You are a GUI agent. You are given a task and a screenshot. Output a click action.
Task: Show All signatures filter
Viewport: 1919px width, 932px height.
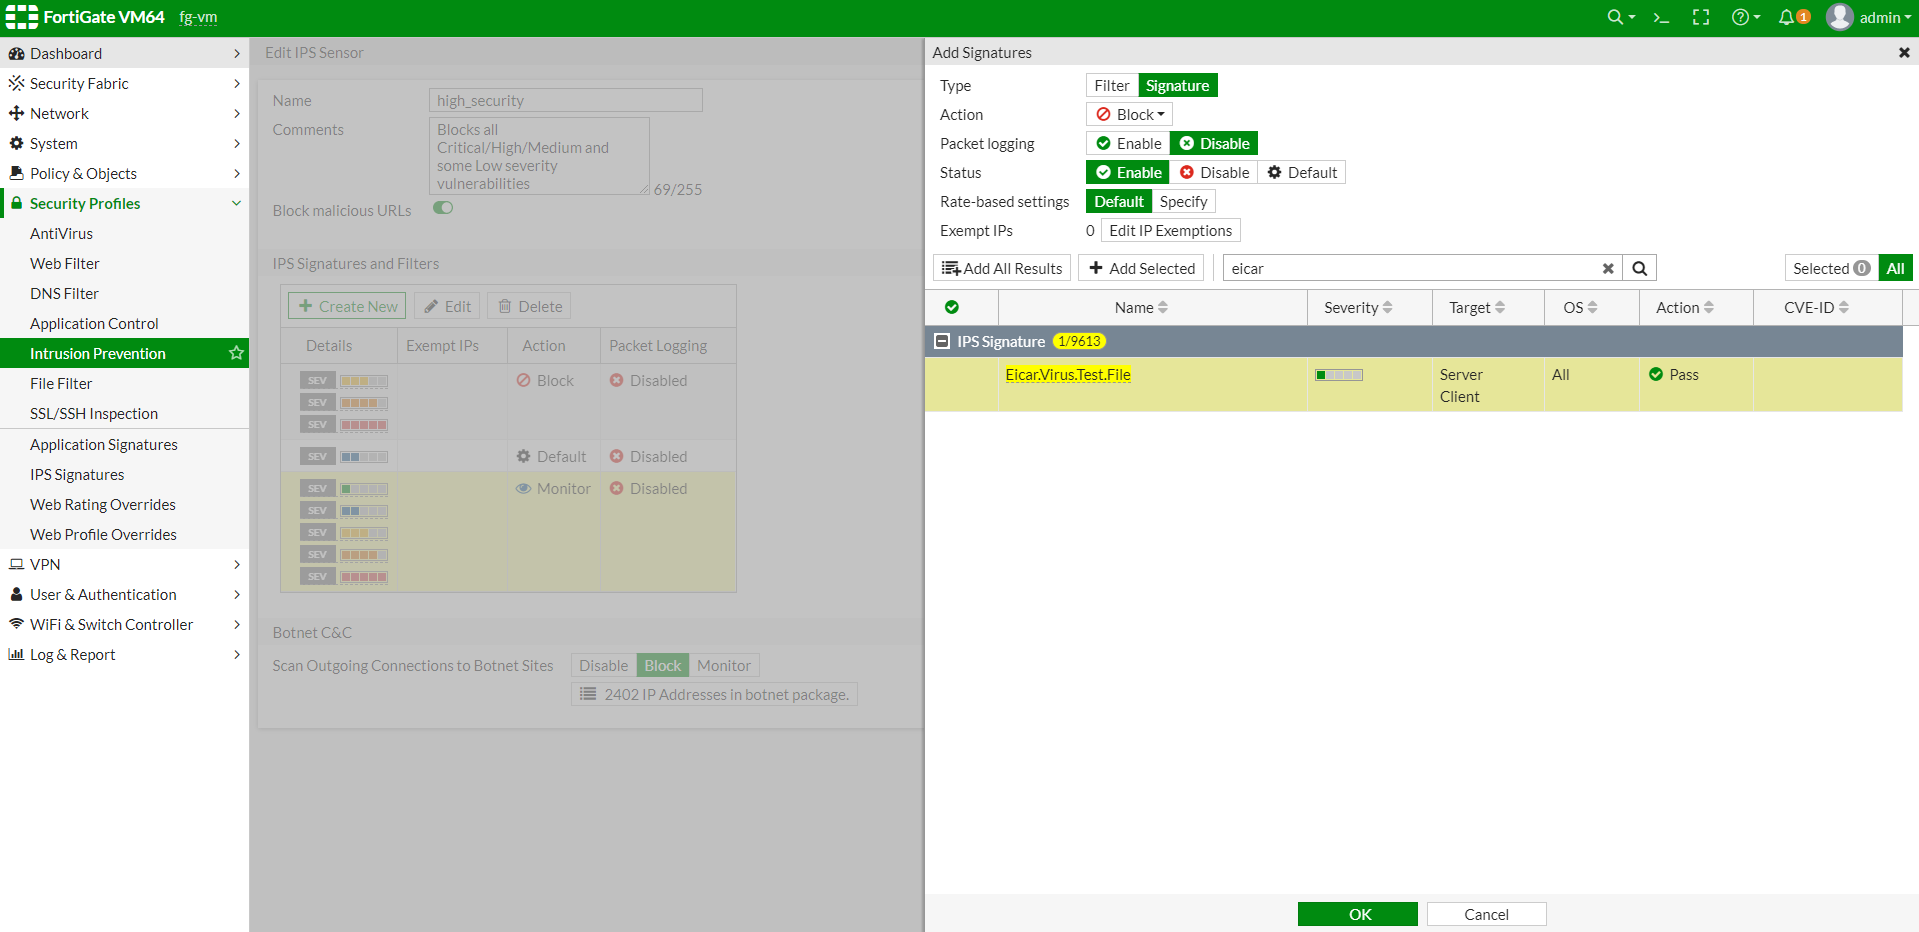click(1895, 268)
